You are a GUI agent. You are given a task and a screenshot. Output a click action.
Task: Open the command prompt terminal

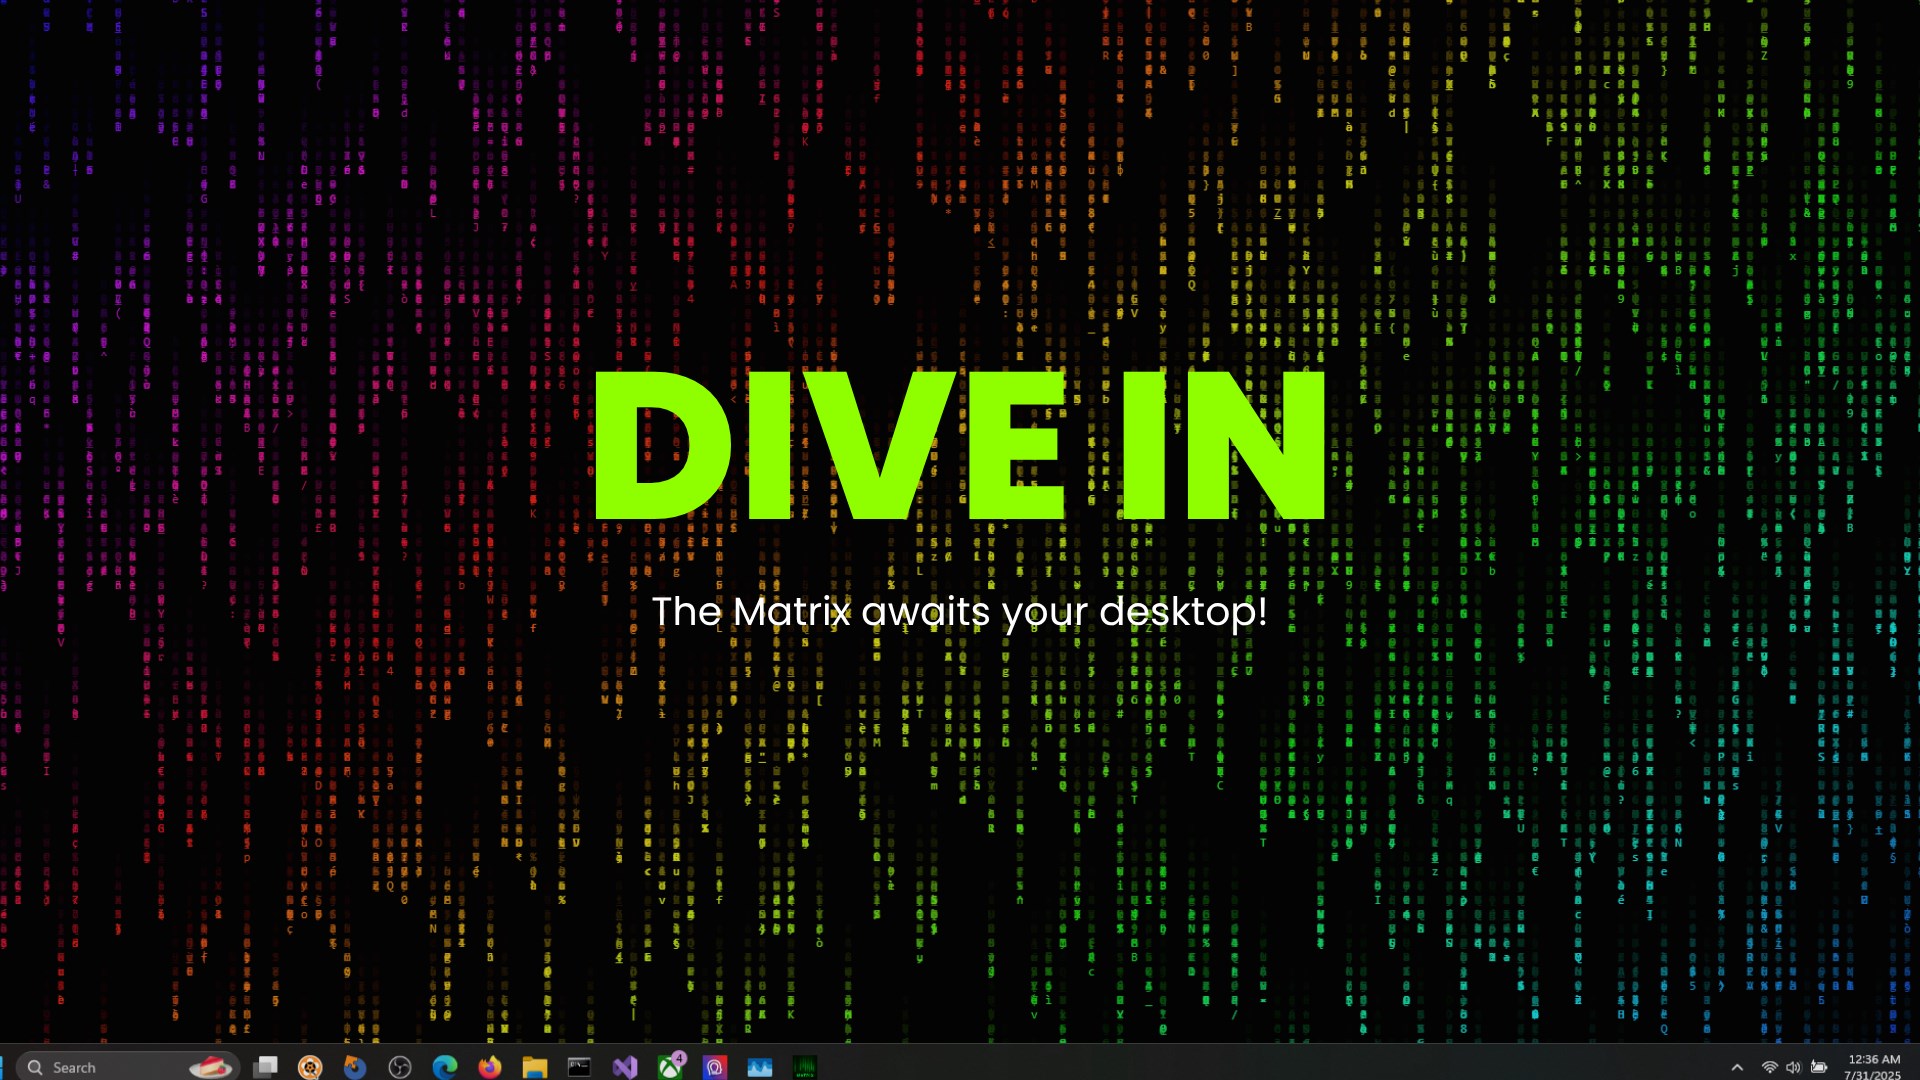click(x=577, y=1067)
